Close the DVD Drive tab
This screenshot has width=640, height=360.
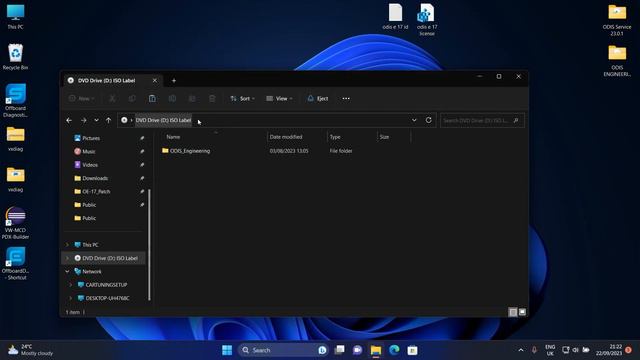click(155, 80)
